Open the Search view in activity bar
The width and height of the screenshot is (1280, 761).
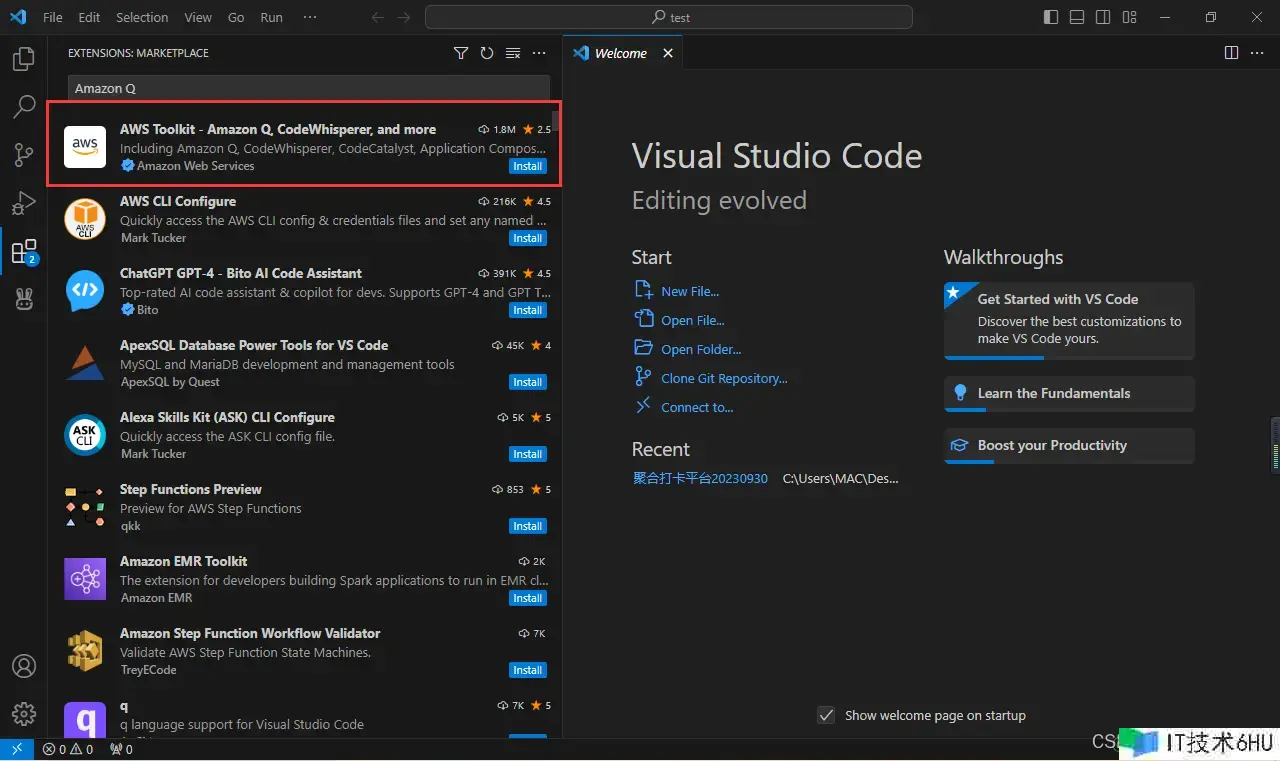(23, 107)
